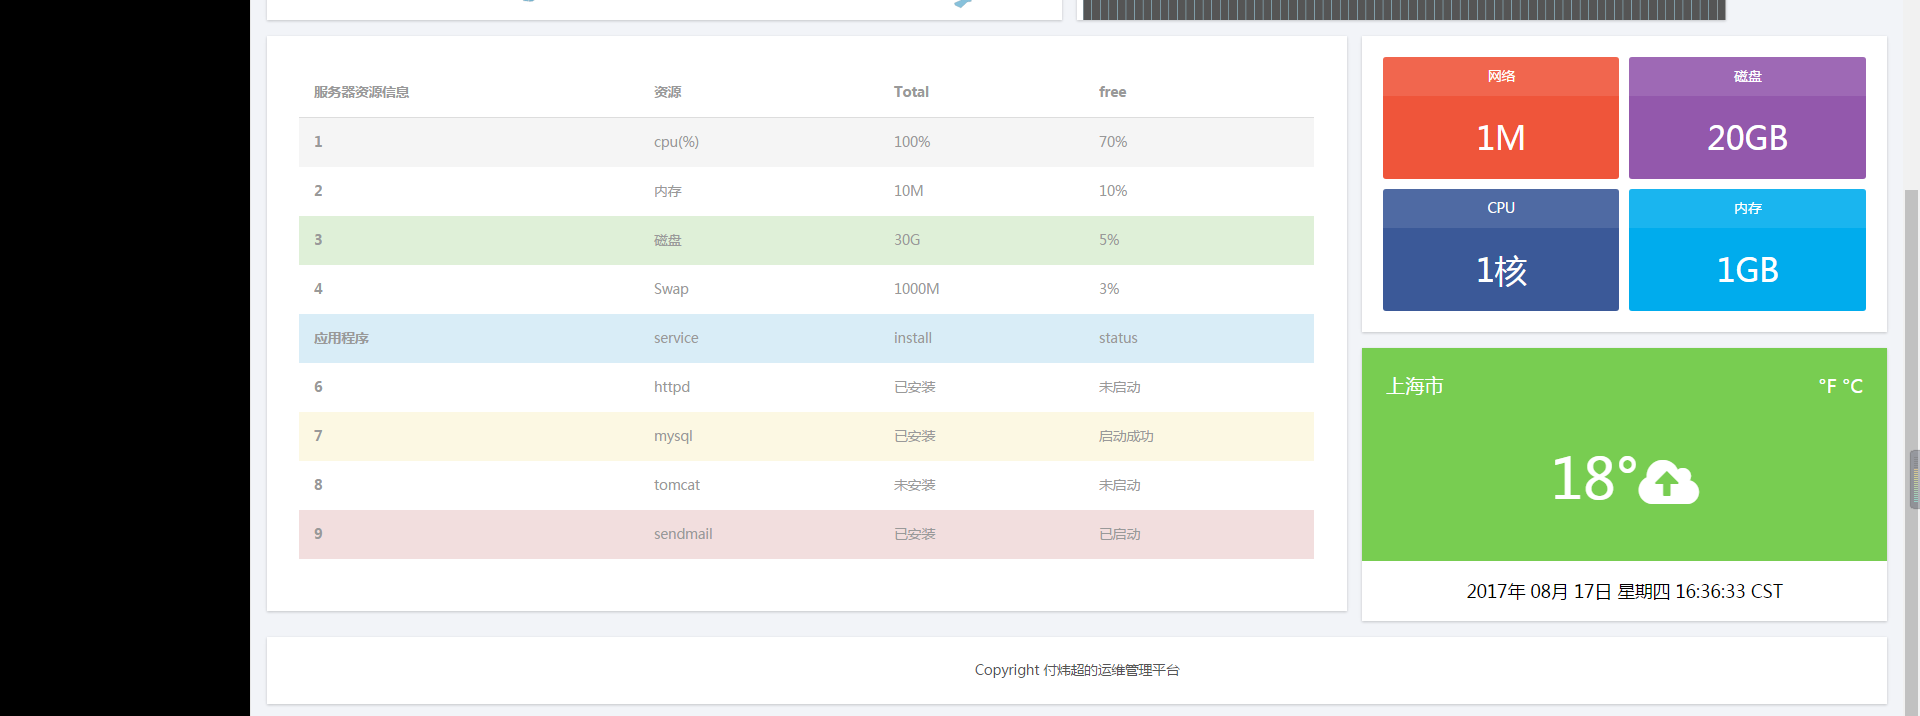The width and height of the screenshot is (1920, 716).
Task: Click sendmail install state 已安装
Action: [x=914, y=534]
